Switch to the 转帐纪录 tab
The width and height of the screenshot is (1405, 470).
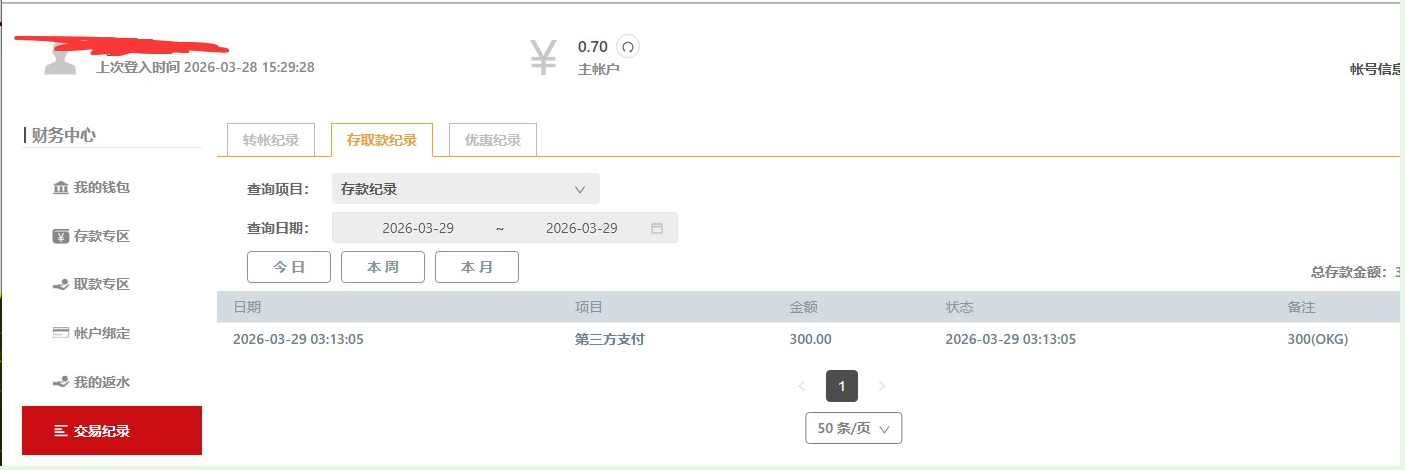(271, 140)
